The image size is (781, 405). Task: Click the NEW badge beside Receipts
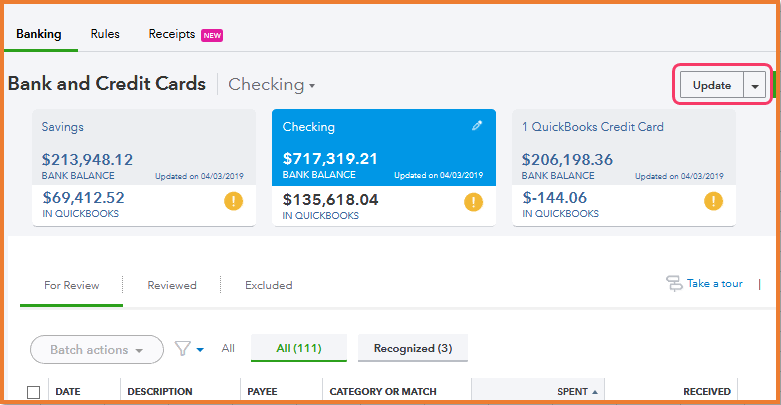point(212,35)
